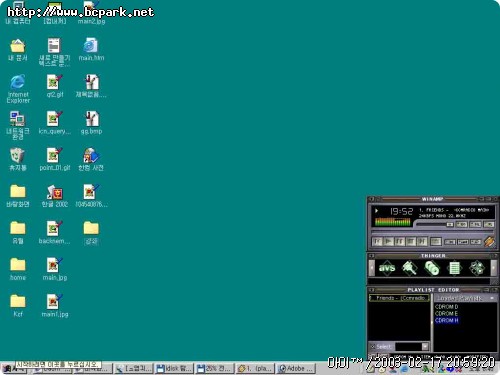The image size is (500, 375).
Task: Select the icn_query file icon
Action: pos(54,123)
